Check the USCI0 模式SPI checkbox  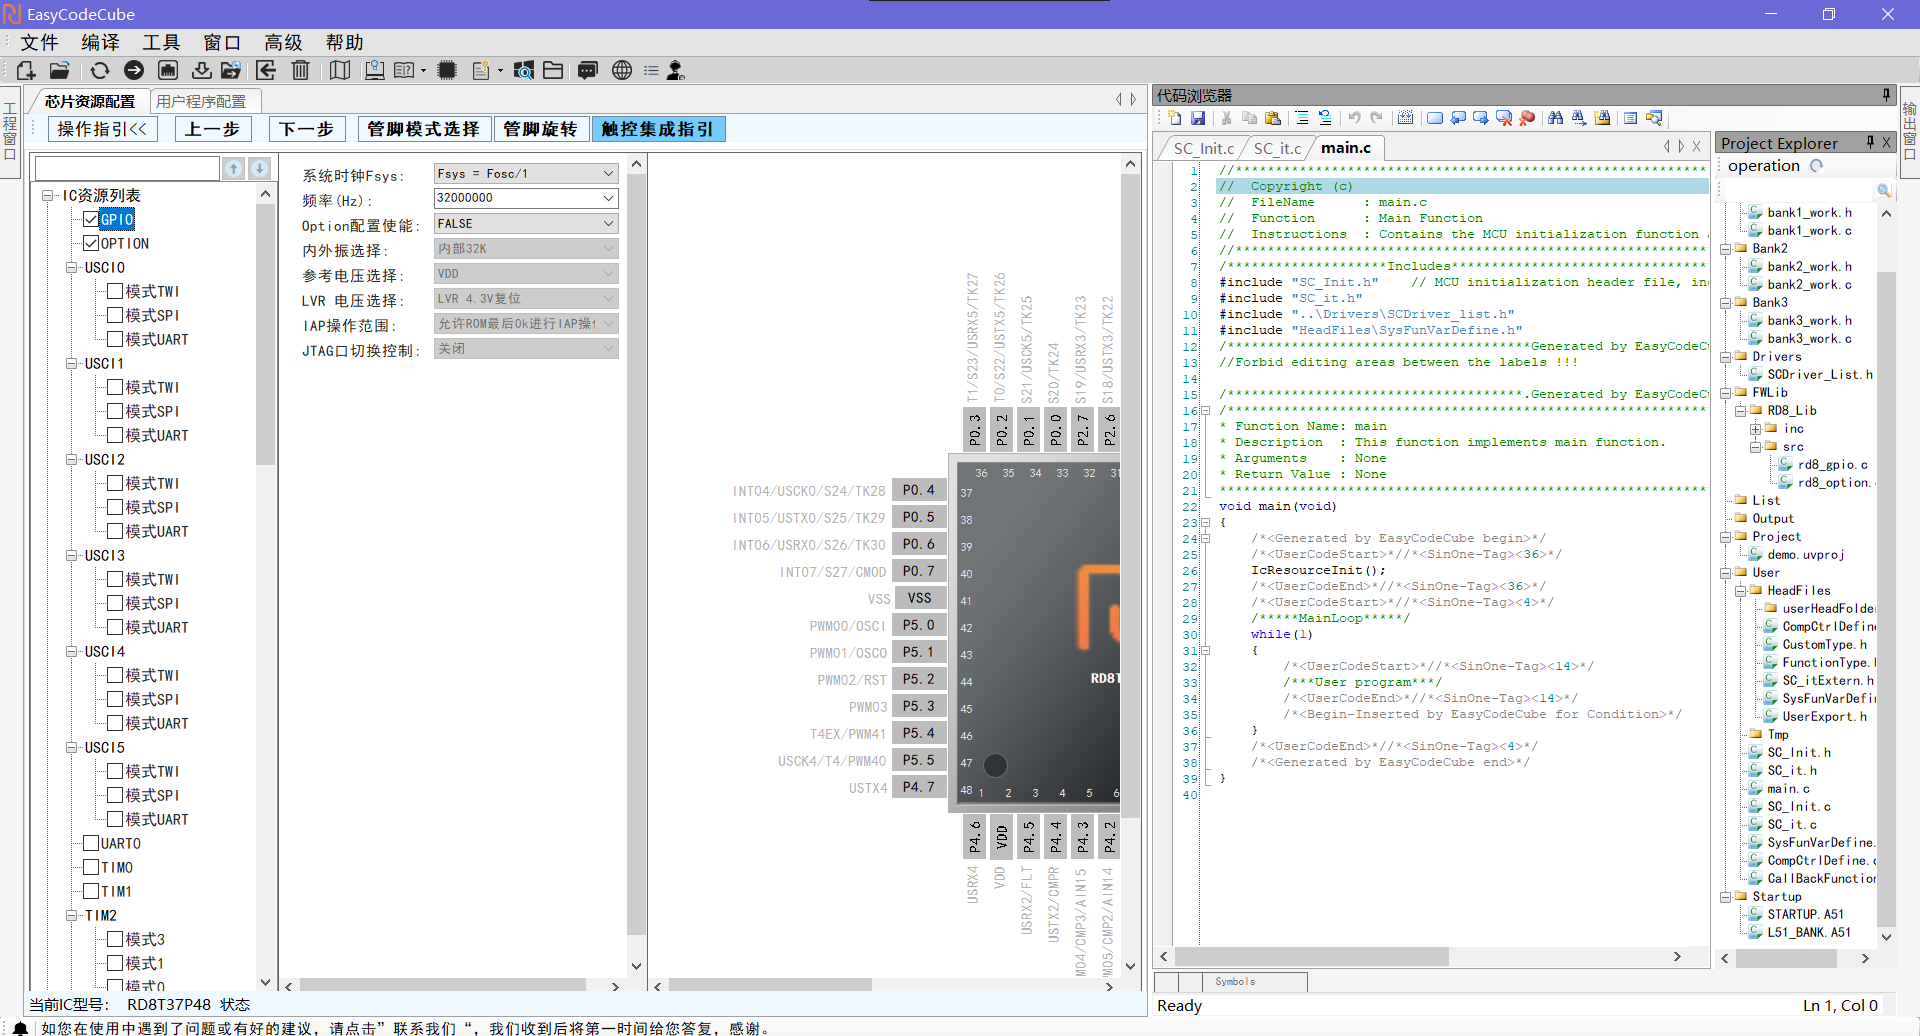point(115,315)
